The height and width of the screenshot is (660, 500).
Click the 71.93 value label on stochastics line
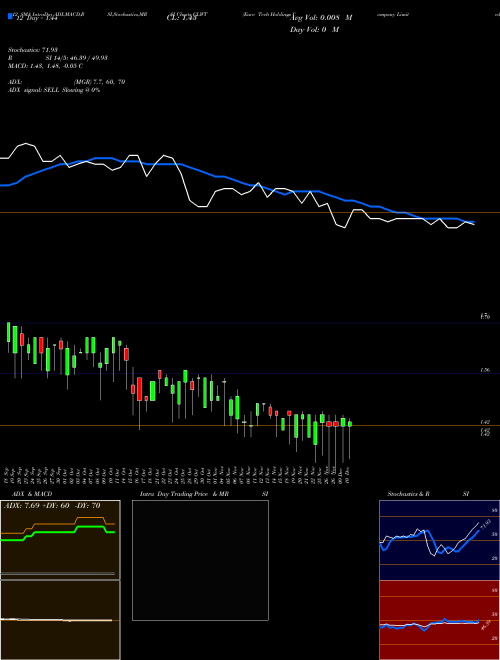[x=485, y=526]
